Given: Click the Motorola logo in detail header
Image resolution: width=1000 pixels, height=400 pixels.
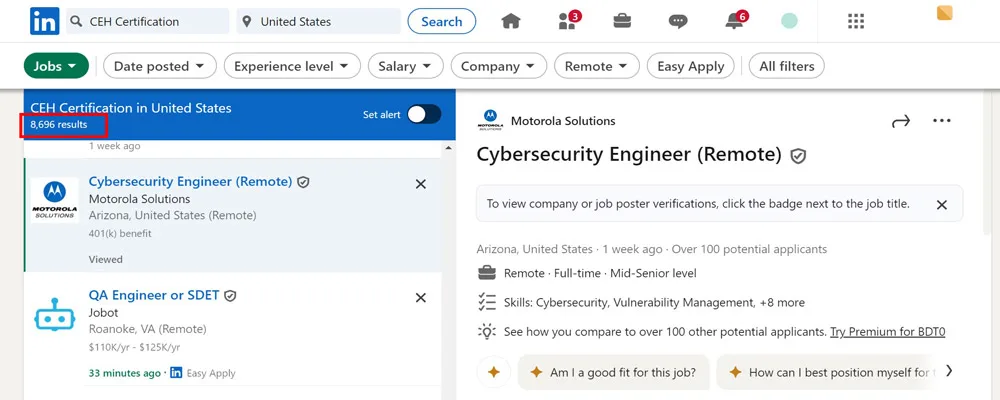Looking at the screenshot, I should click(x=490, y=121).
